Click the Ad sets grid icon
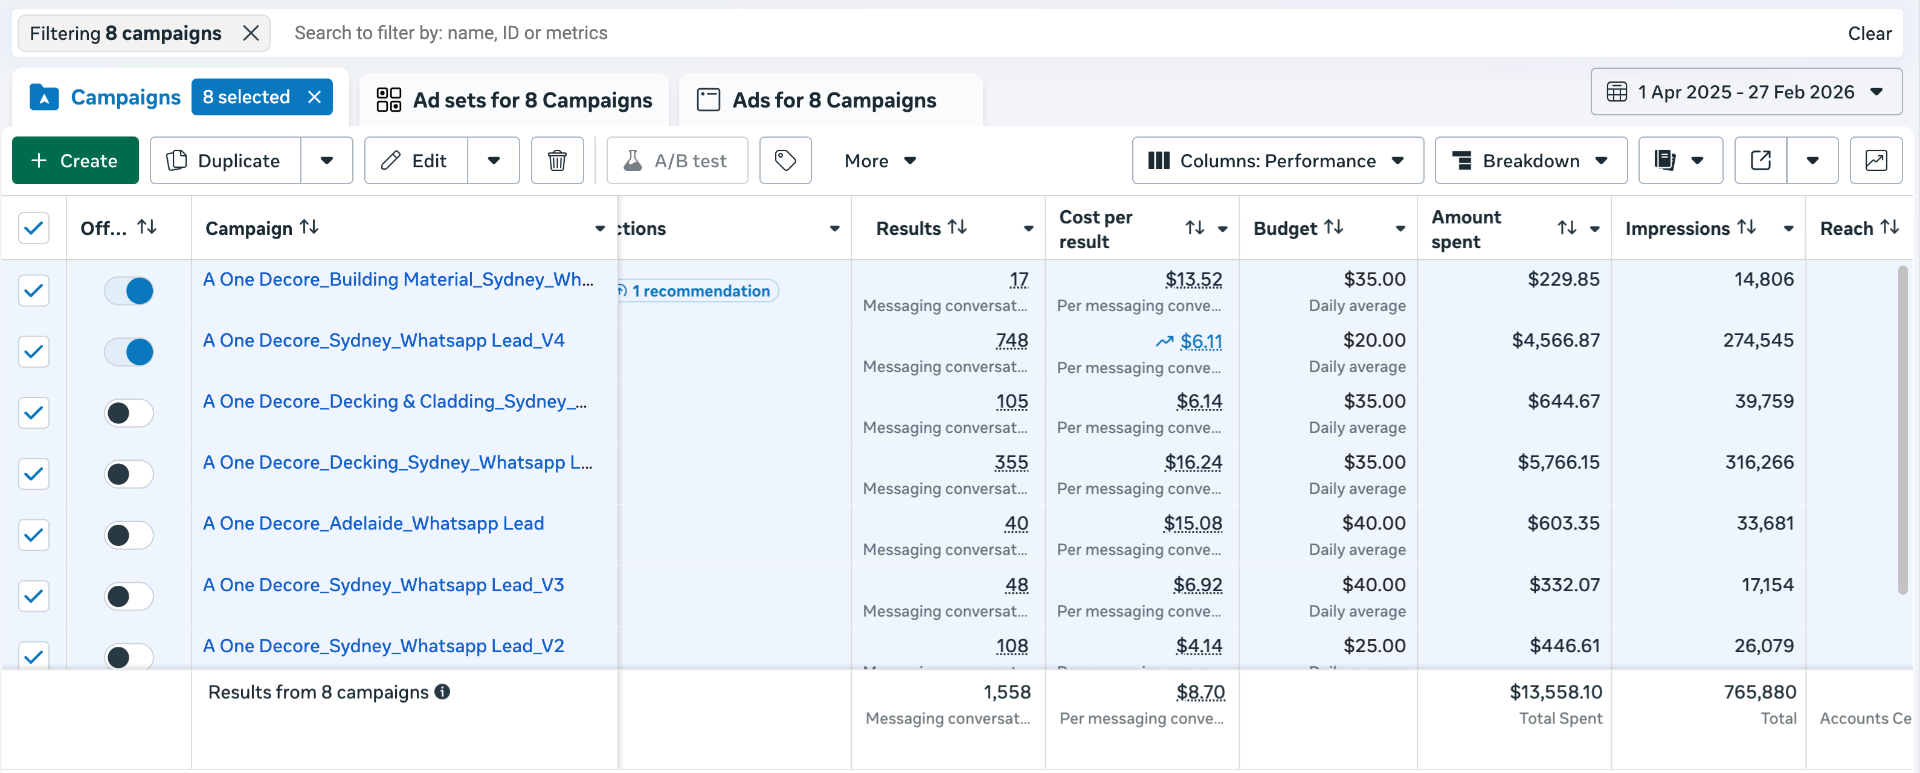The width and height of the screenshot is (1920, 773). click(389, 100)
